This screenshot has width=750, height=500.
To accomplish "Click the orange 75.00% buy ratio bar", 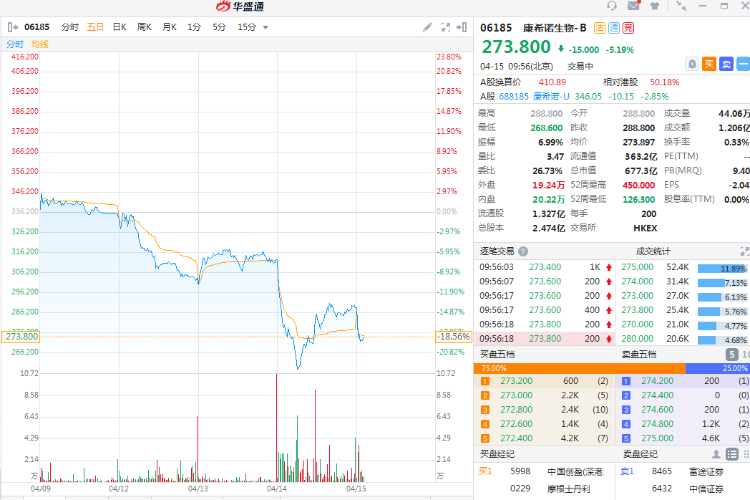I will coord(580,368).
